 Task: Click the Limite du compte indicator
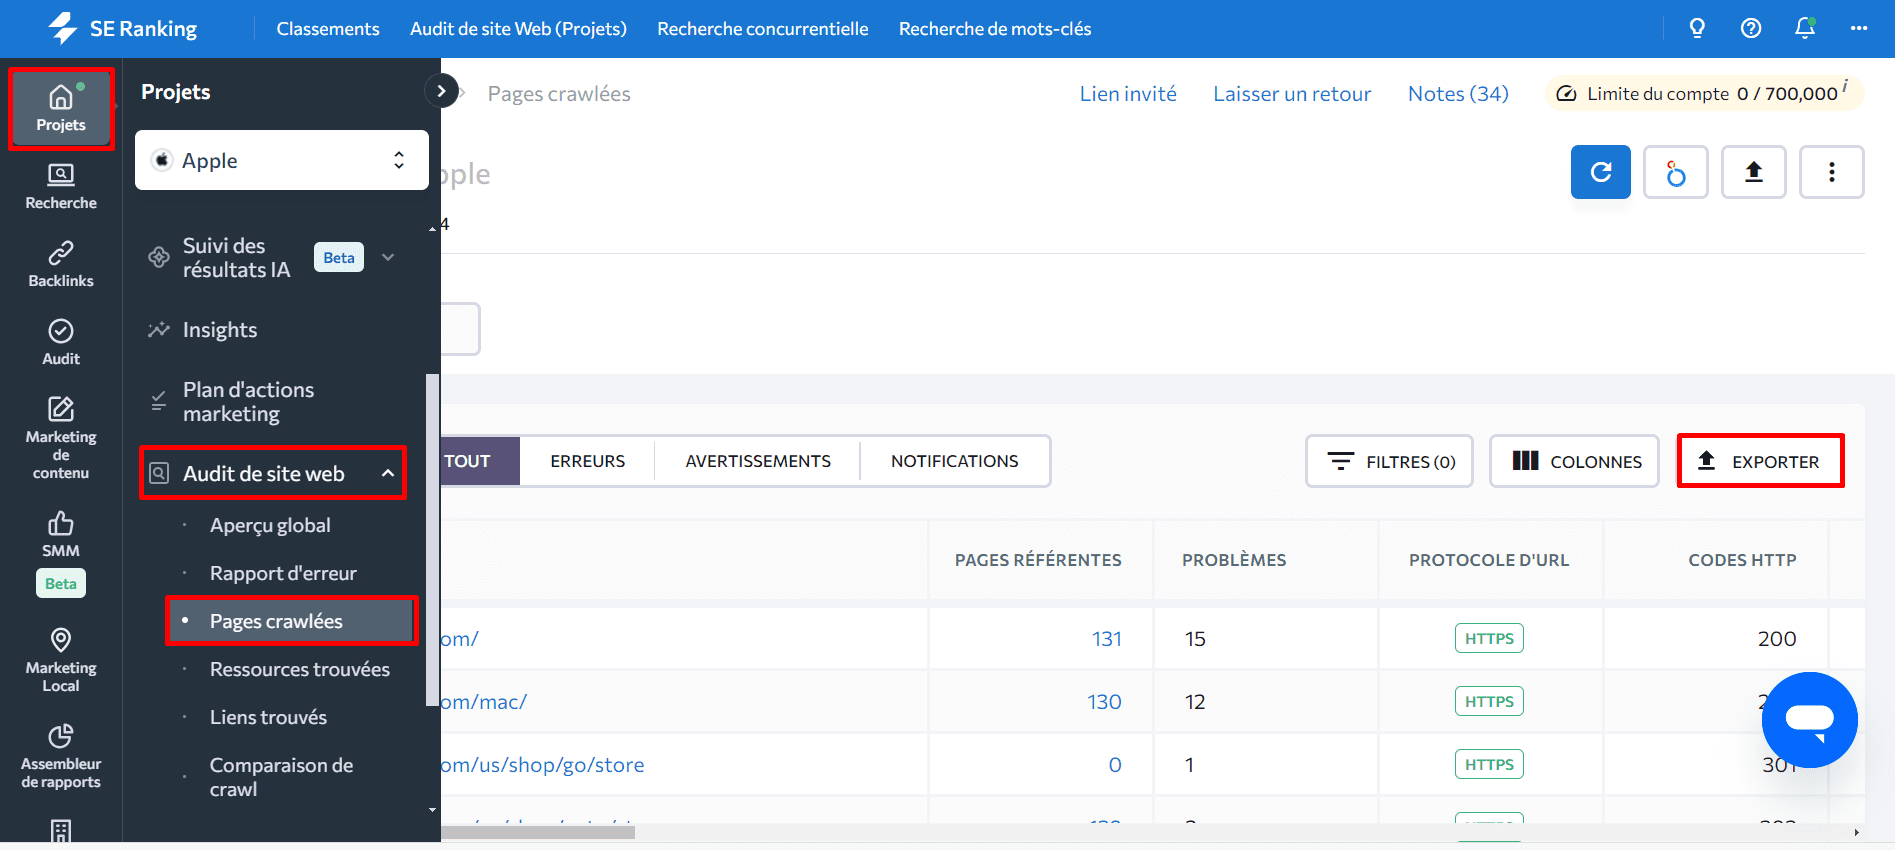point(1704,93)
